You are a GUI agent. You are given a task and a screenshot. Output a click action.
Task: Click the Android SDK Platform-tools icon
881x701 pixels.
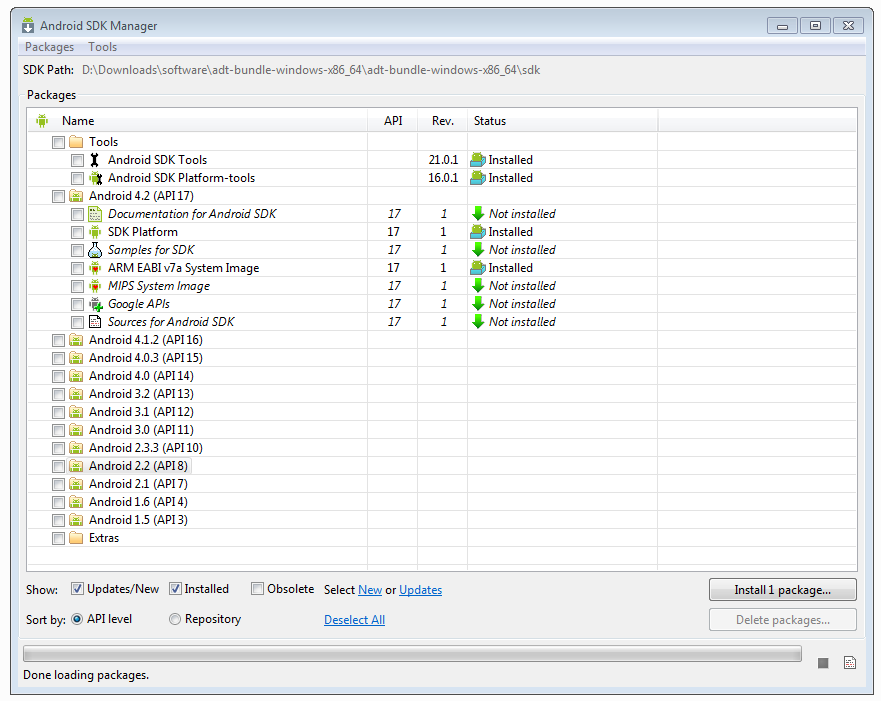tap(96, 178)
